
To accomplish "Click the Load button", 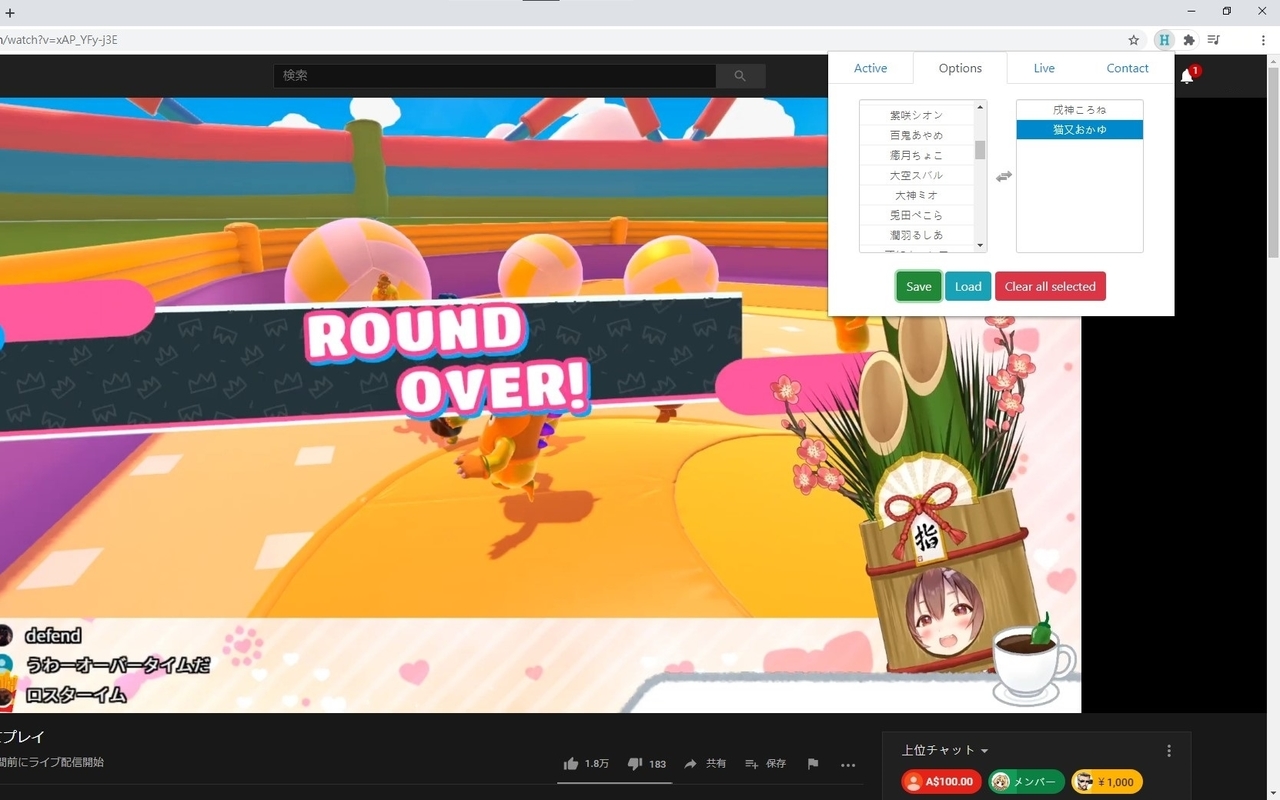I will coord(968,286).
